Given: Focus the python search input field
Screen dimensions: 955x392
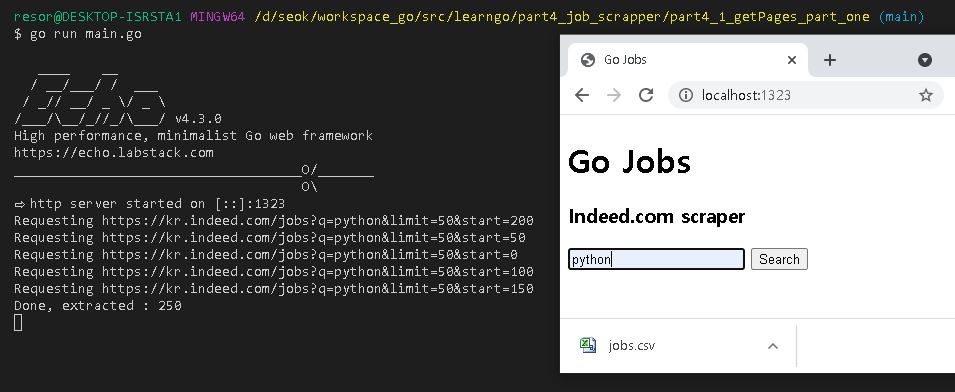Looking at the screenshot, I should pos(656,259).
